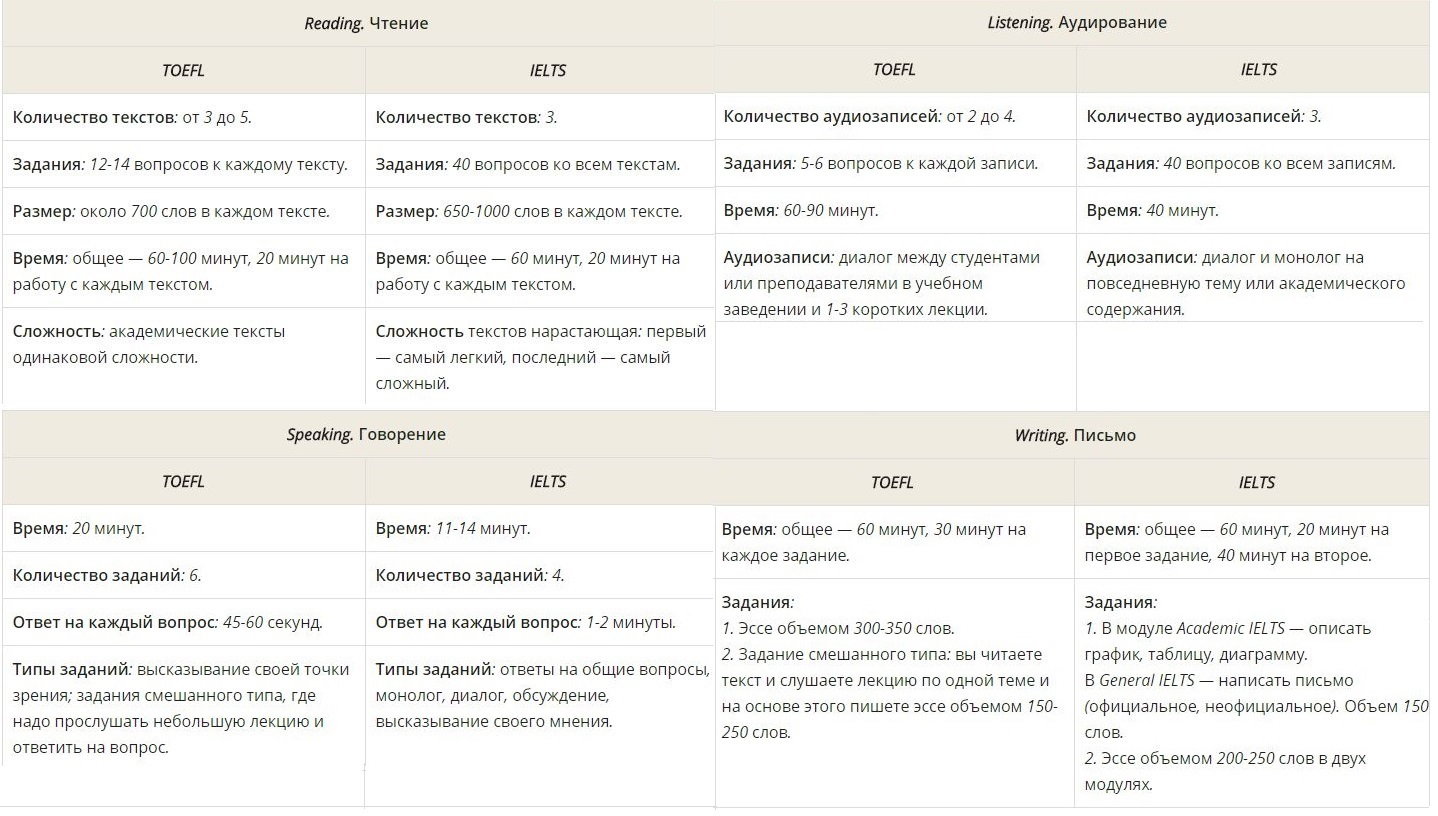The height and width of the screenshot is (816, 1438).
Task: Click the "5-6 вопросов к каждой записи" cell
Action: (x=880, y=163)
